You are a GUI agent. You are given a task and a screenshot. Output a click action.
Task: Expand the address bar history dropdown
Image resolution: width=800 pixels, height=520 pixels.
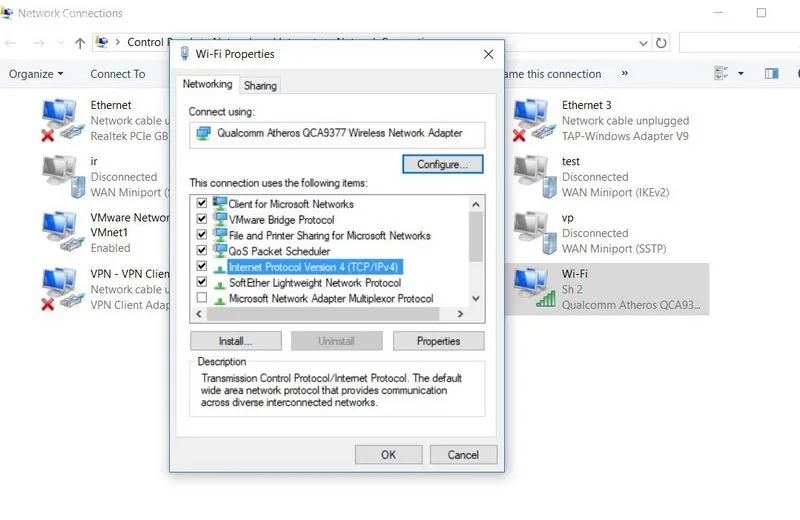coord(643,43)
